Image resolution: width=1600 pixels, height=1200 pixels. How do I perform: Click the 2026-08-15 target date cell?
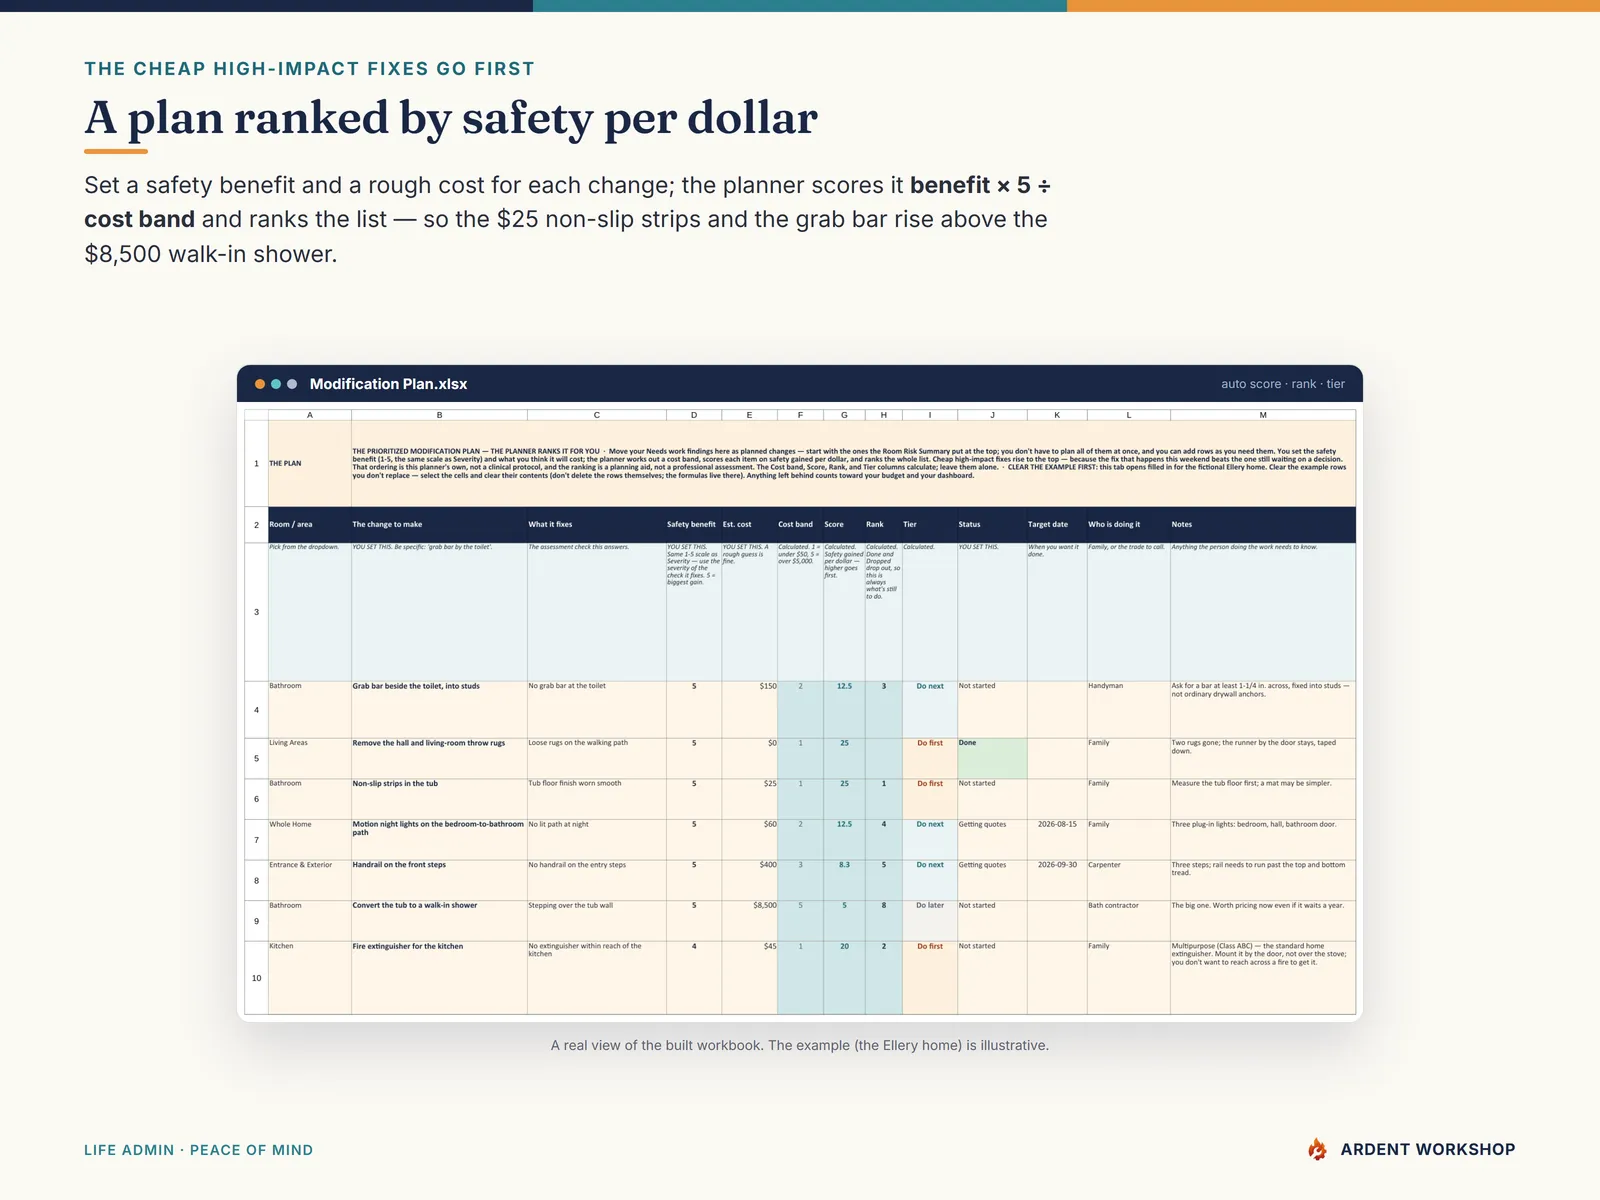(1057, 840)
